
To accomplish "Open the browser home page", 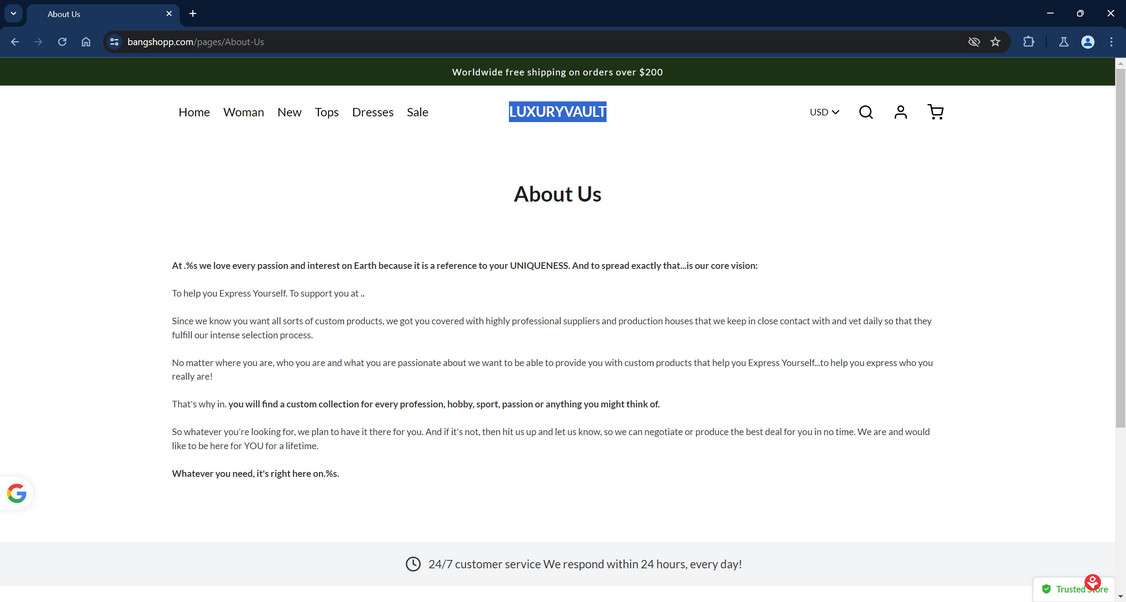I will tap(85, 42).
